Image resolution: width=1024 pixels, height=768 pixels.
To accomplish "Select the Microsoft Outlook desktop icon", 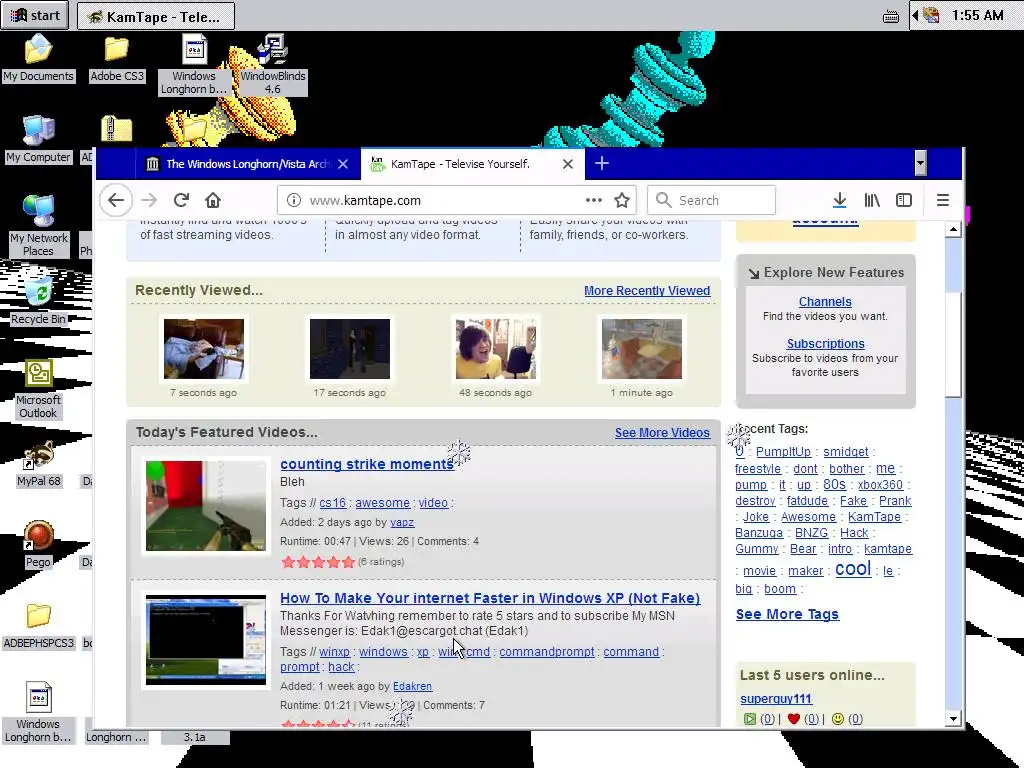I will click(38, 389).
